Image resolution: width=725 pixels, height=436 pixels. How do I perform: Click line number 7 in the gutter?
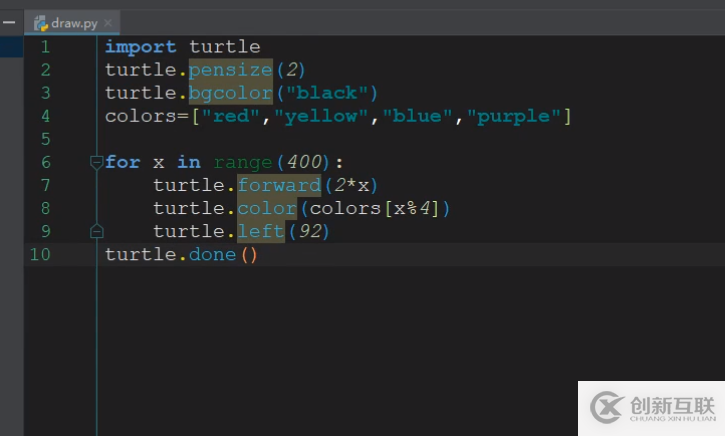(45, 185)
